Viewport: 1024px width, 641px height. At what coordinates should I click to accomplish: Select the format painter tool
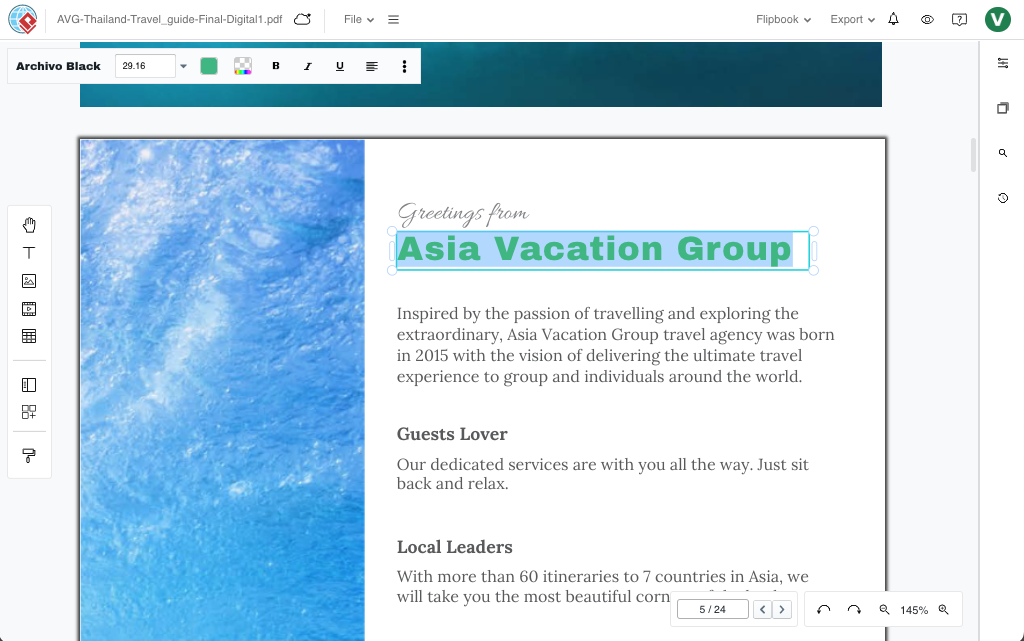(29, 456)
